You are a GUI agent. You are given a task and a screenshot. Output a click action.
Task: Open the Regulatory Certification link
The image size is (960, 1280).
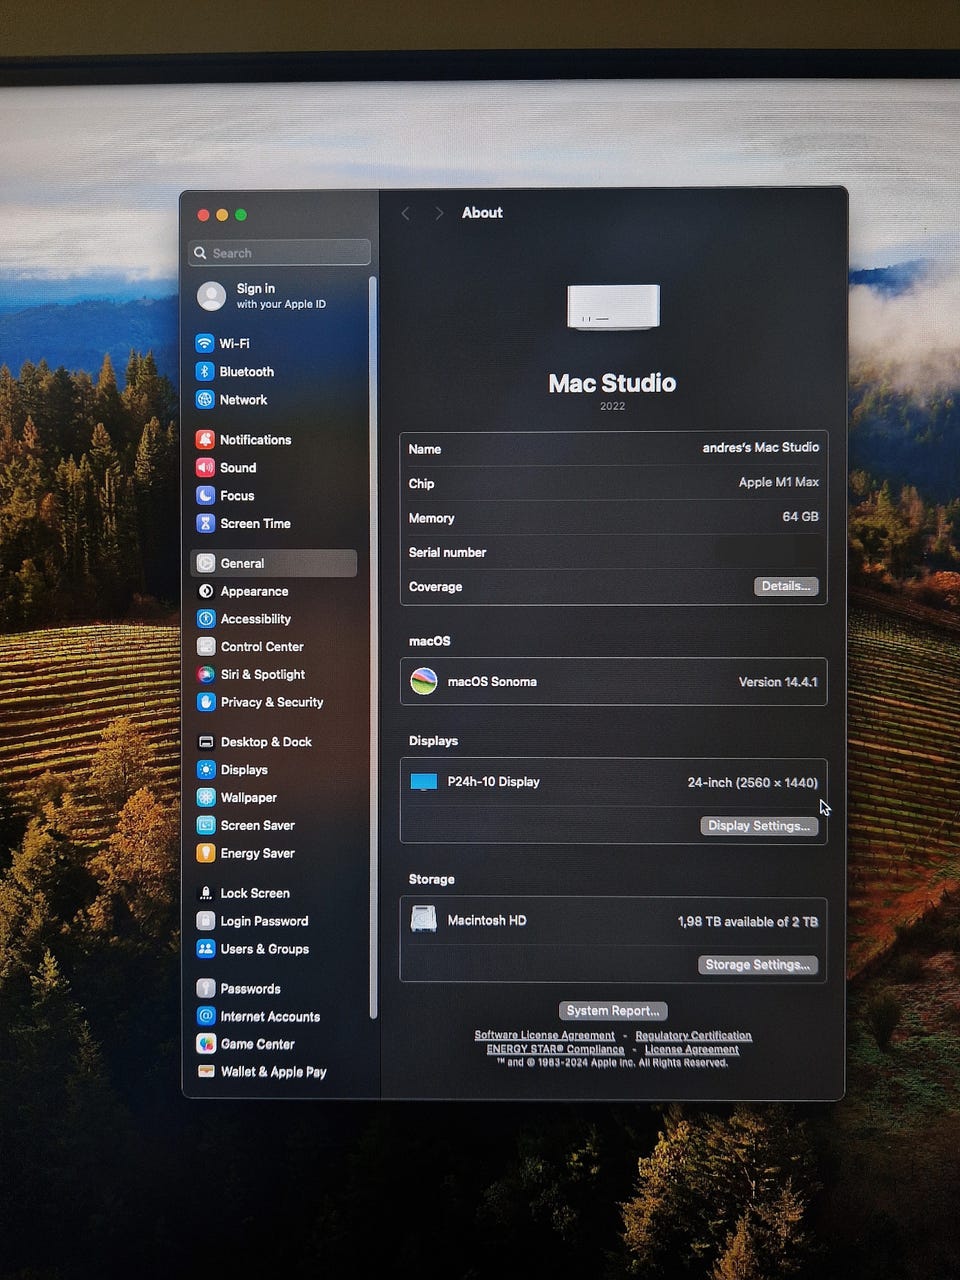pyautogui.click(x=693, y=1035)
